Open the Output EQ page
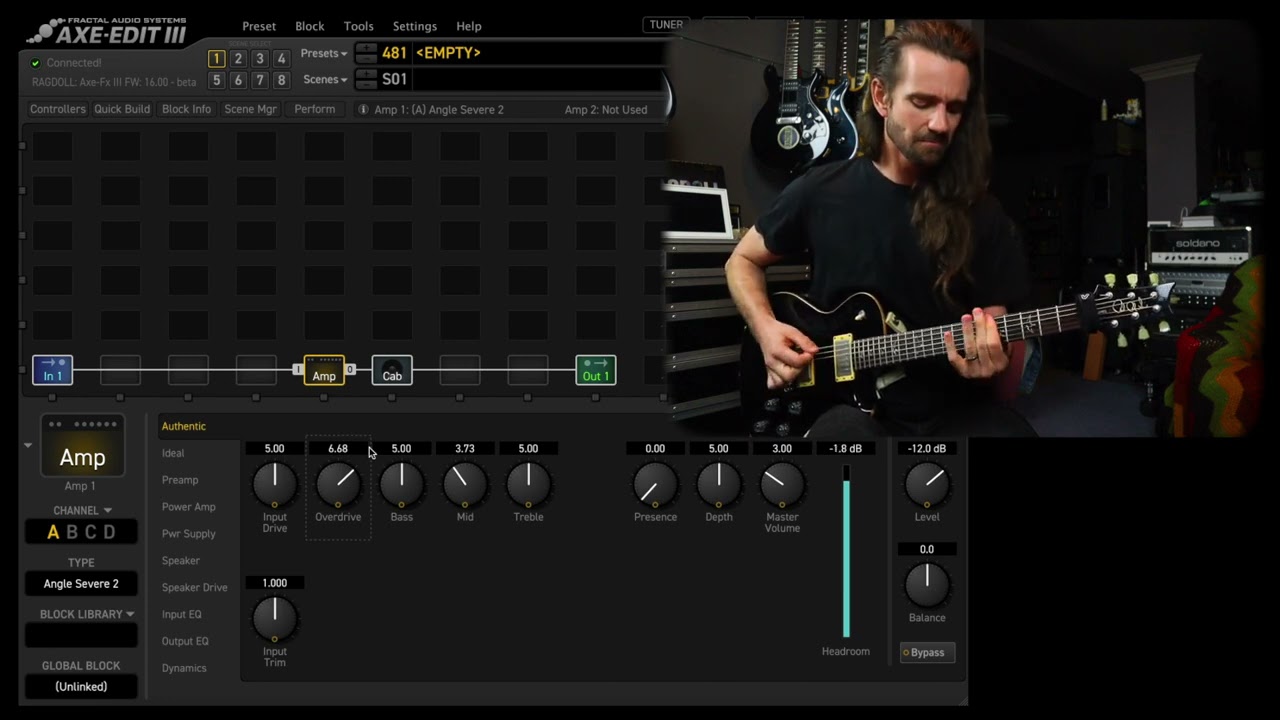This screenshot has width=1280, height=720. 185,641
